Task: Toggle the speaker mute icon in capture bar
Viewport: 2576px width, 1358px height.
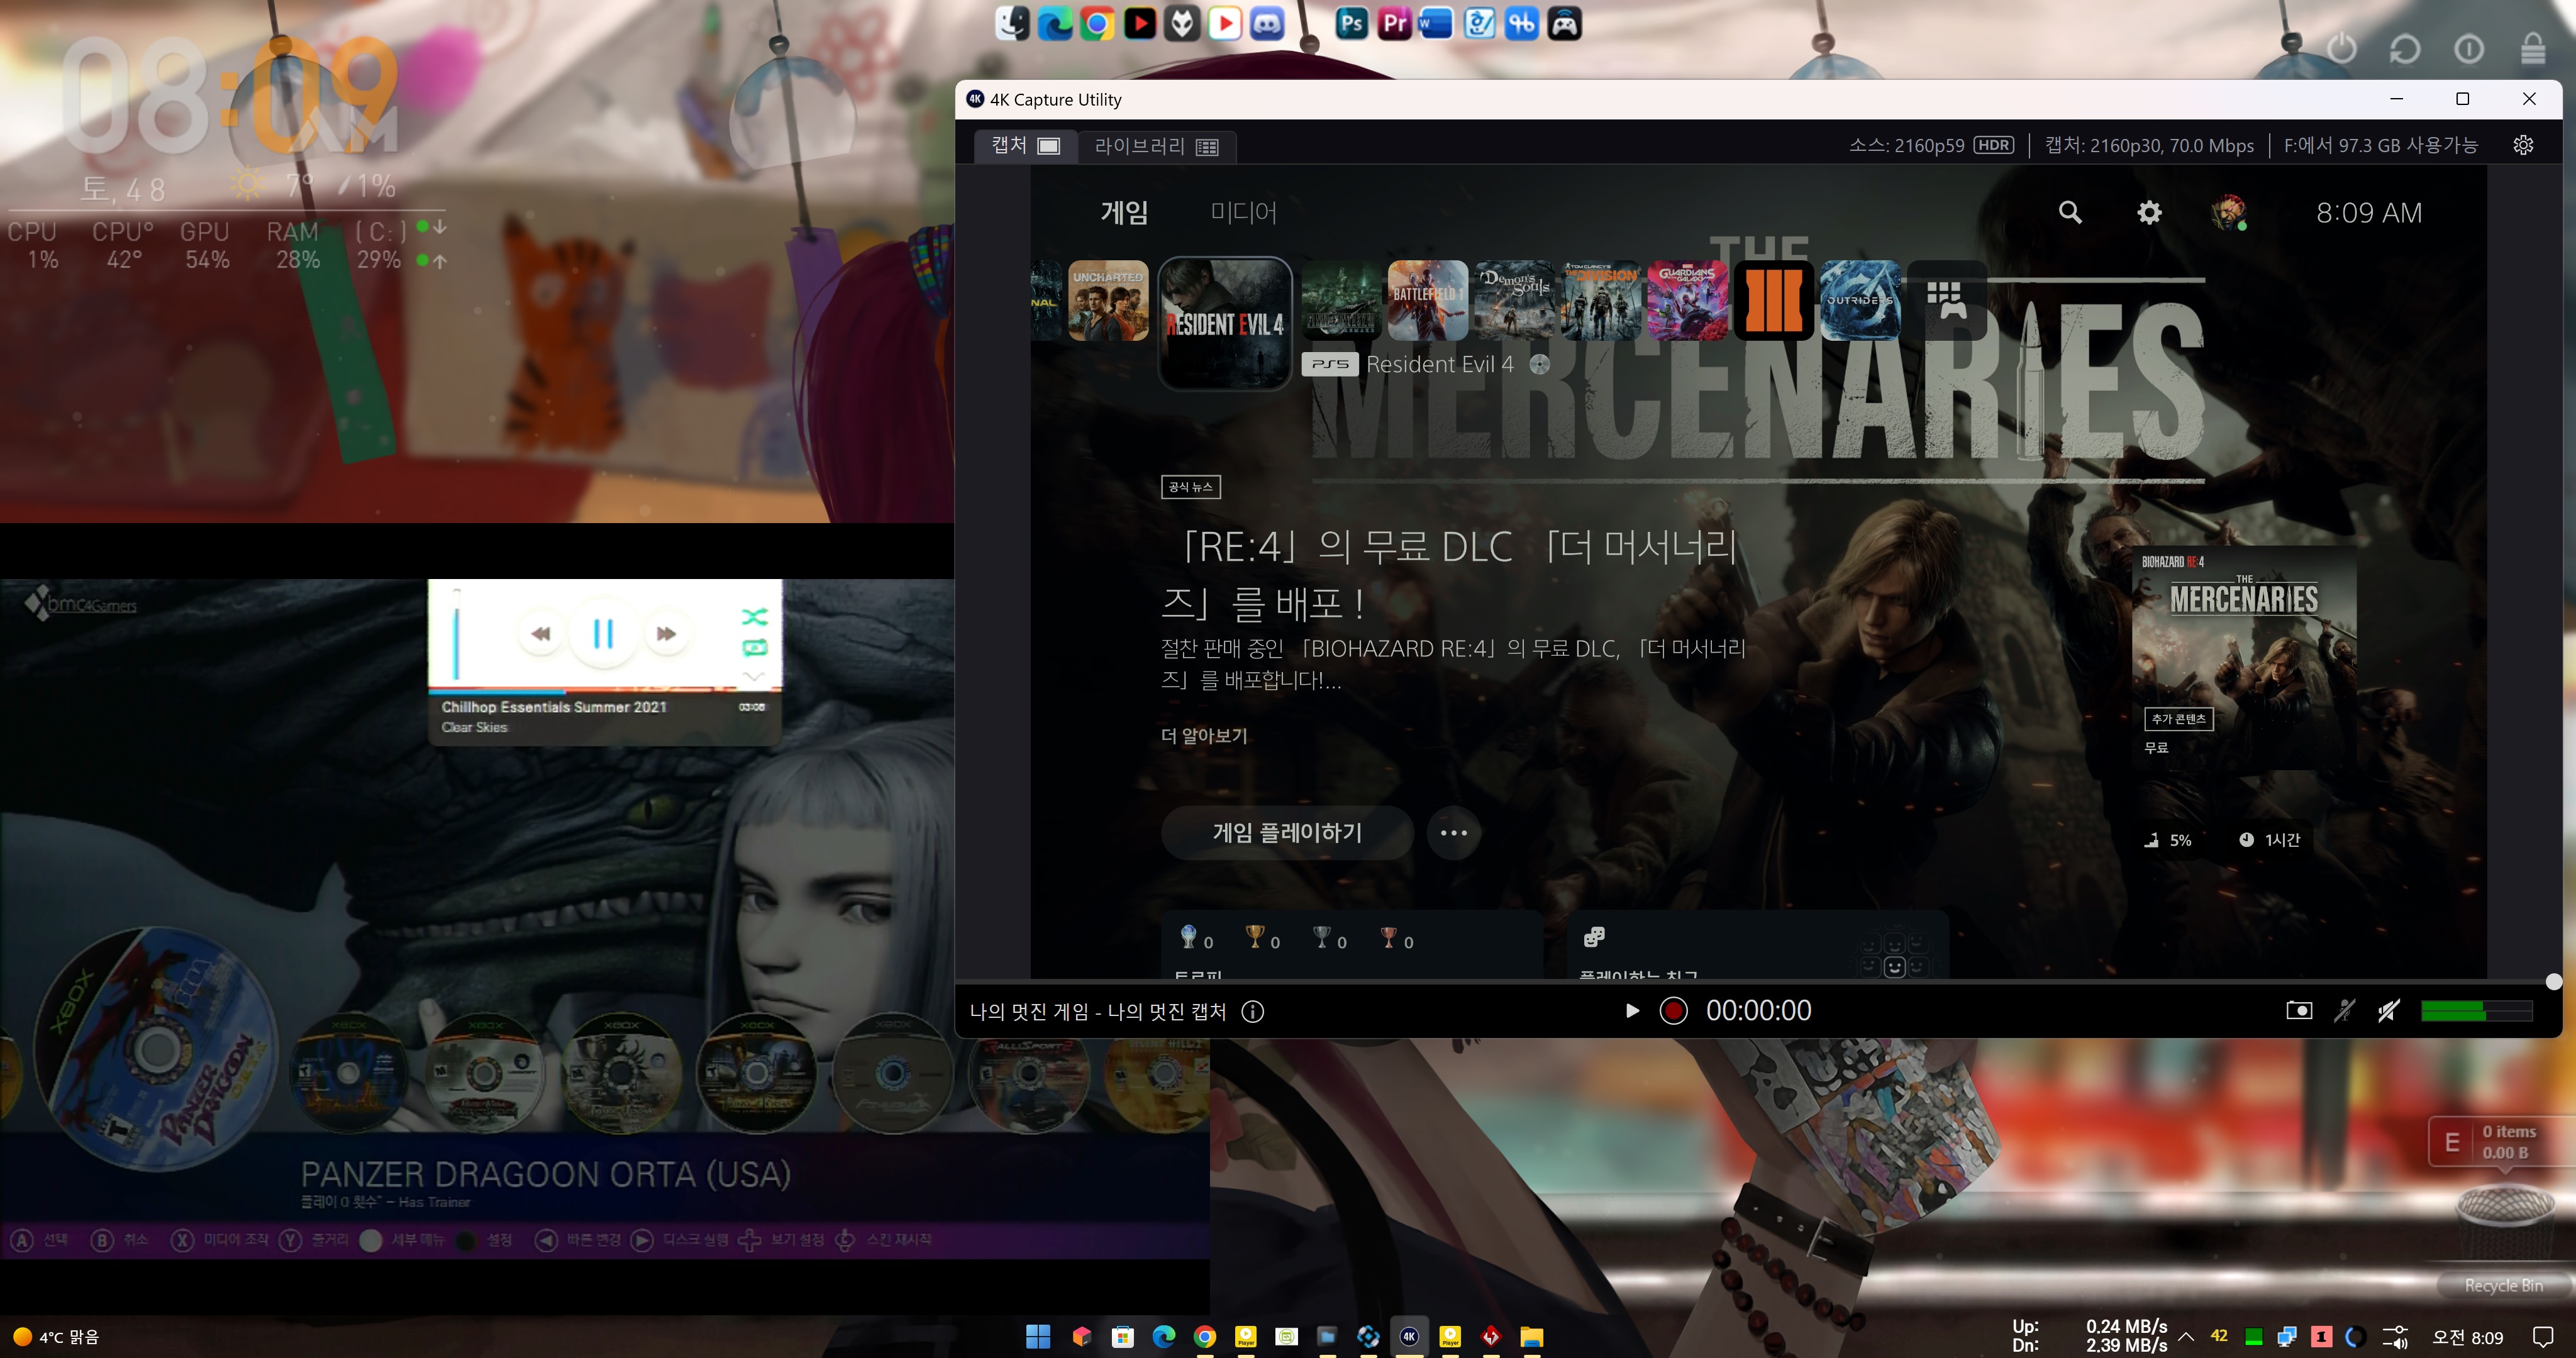Action: [x=2389, y=1011]
